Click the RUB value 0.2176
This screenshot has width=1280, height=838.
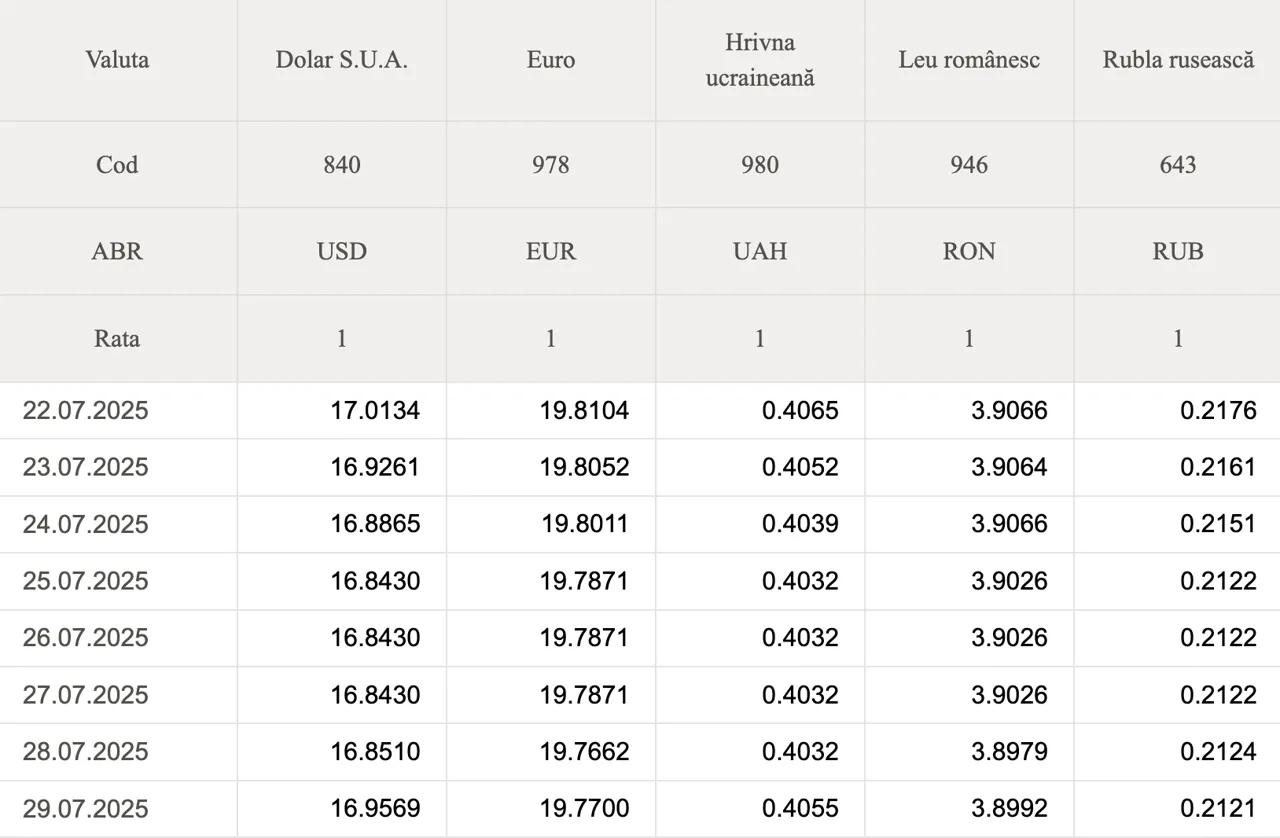[1218, 410]
